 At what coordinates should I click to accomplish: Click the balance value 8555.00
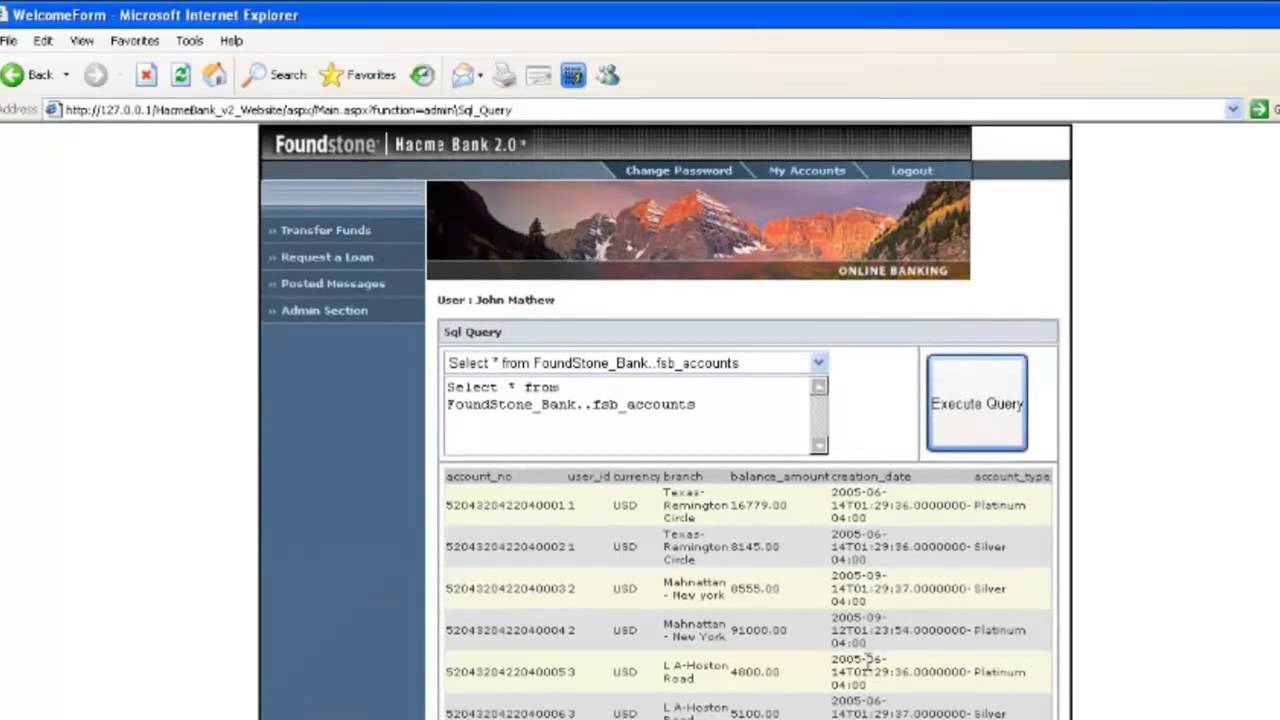coord(754,589)
